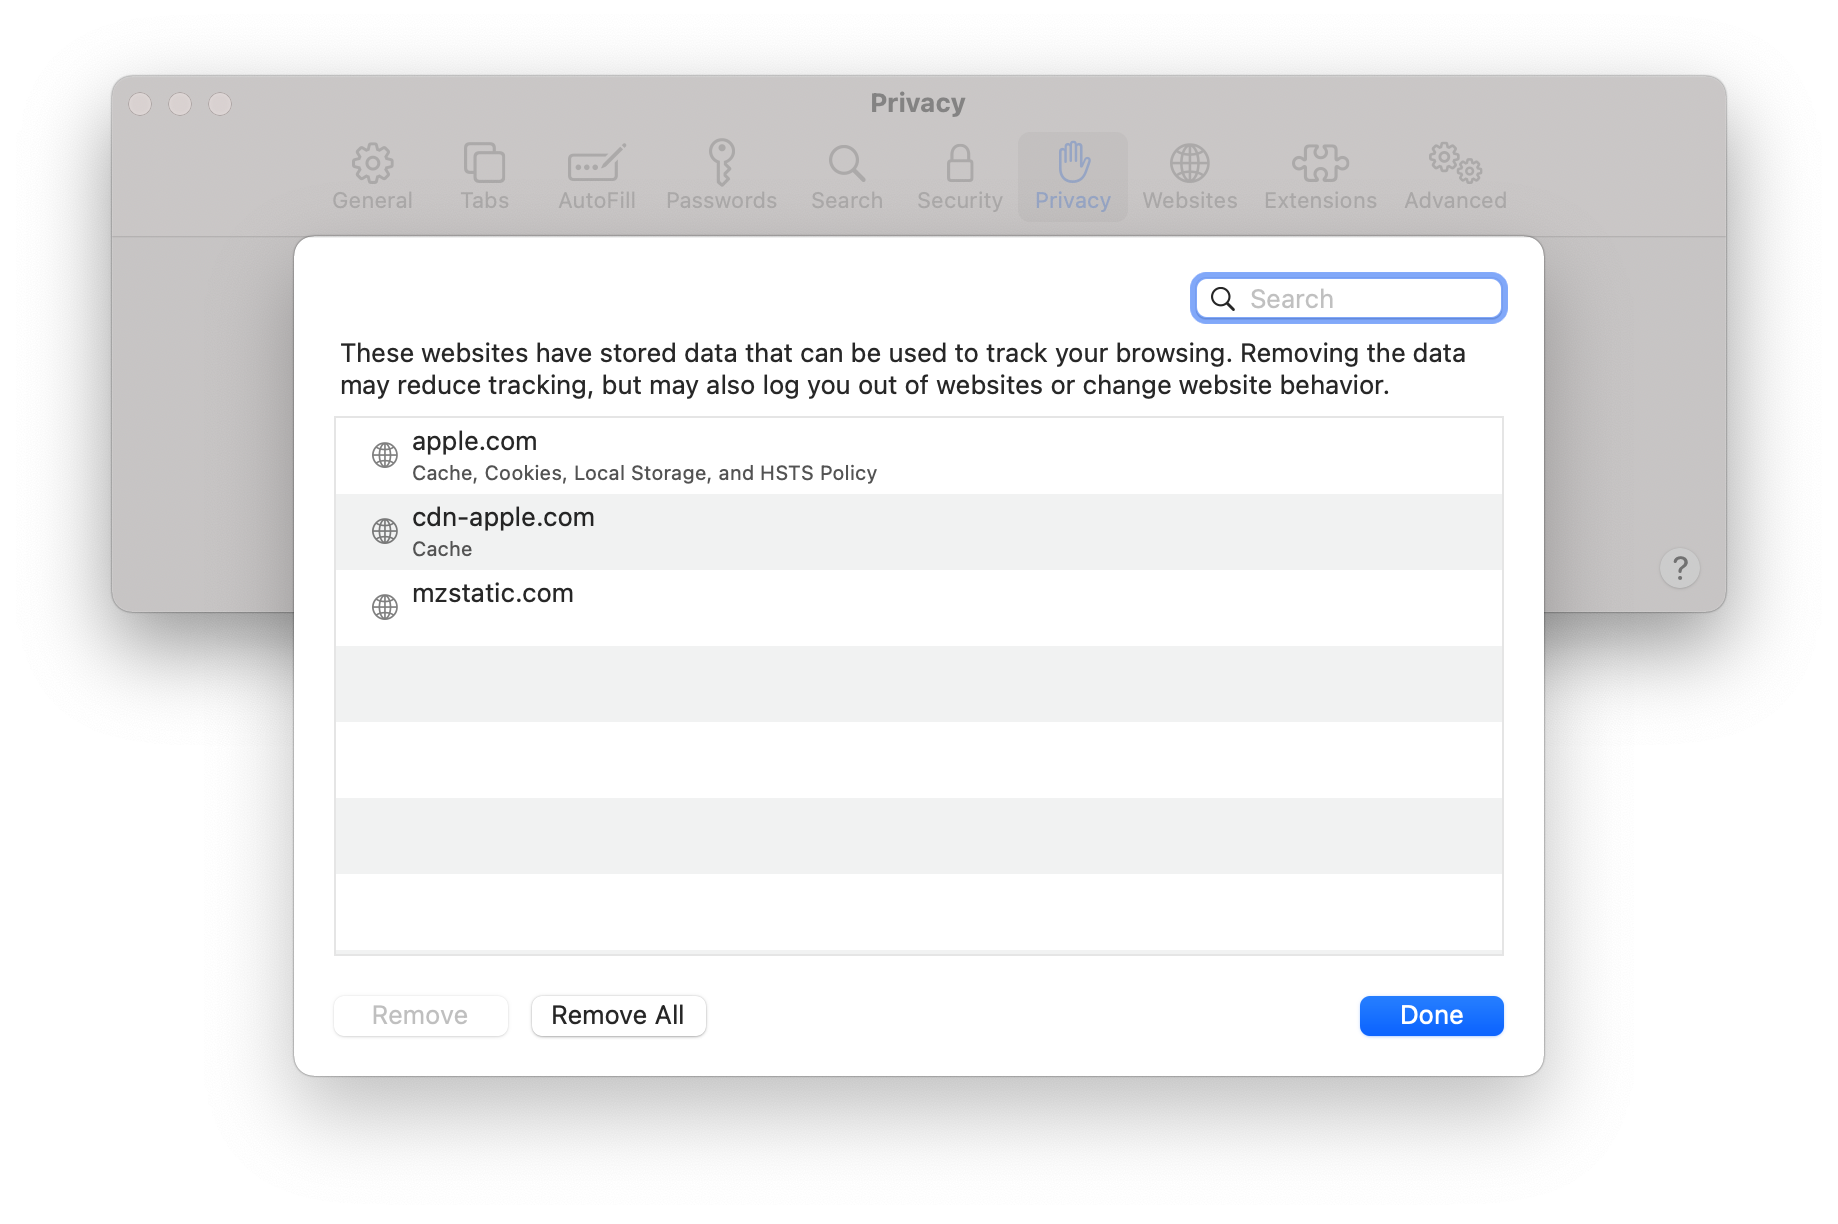The height and width of the screenshot is (1224, 1838).
Task: Open the Security preferences pane
Action: (x=960, y=176)
